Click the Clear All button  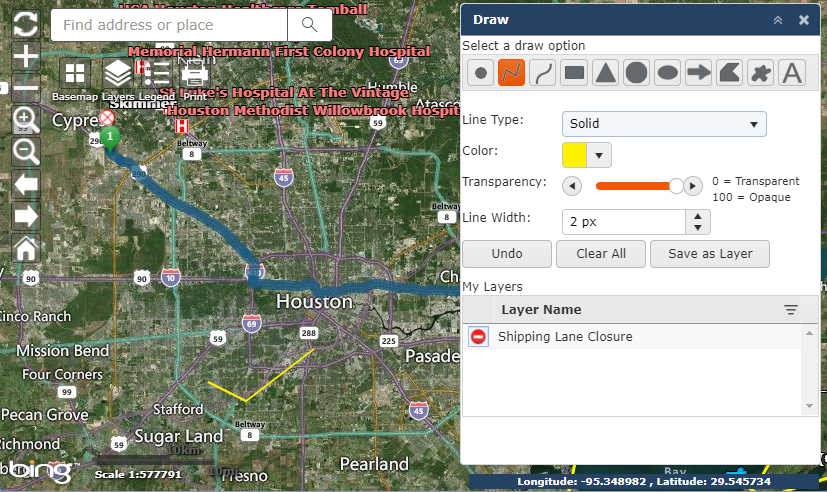tap(601, 254)
